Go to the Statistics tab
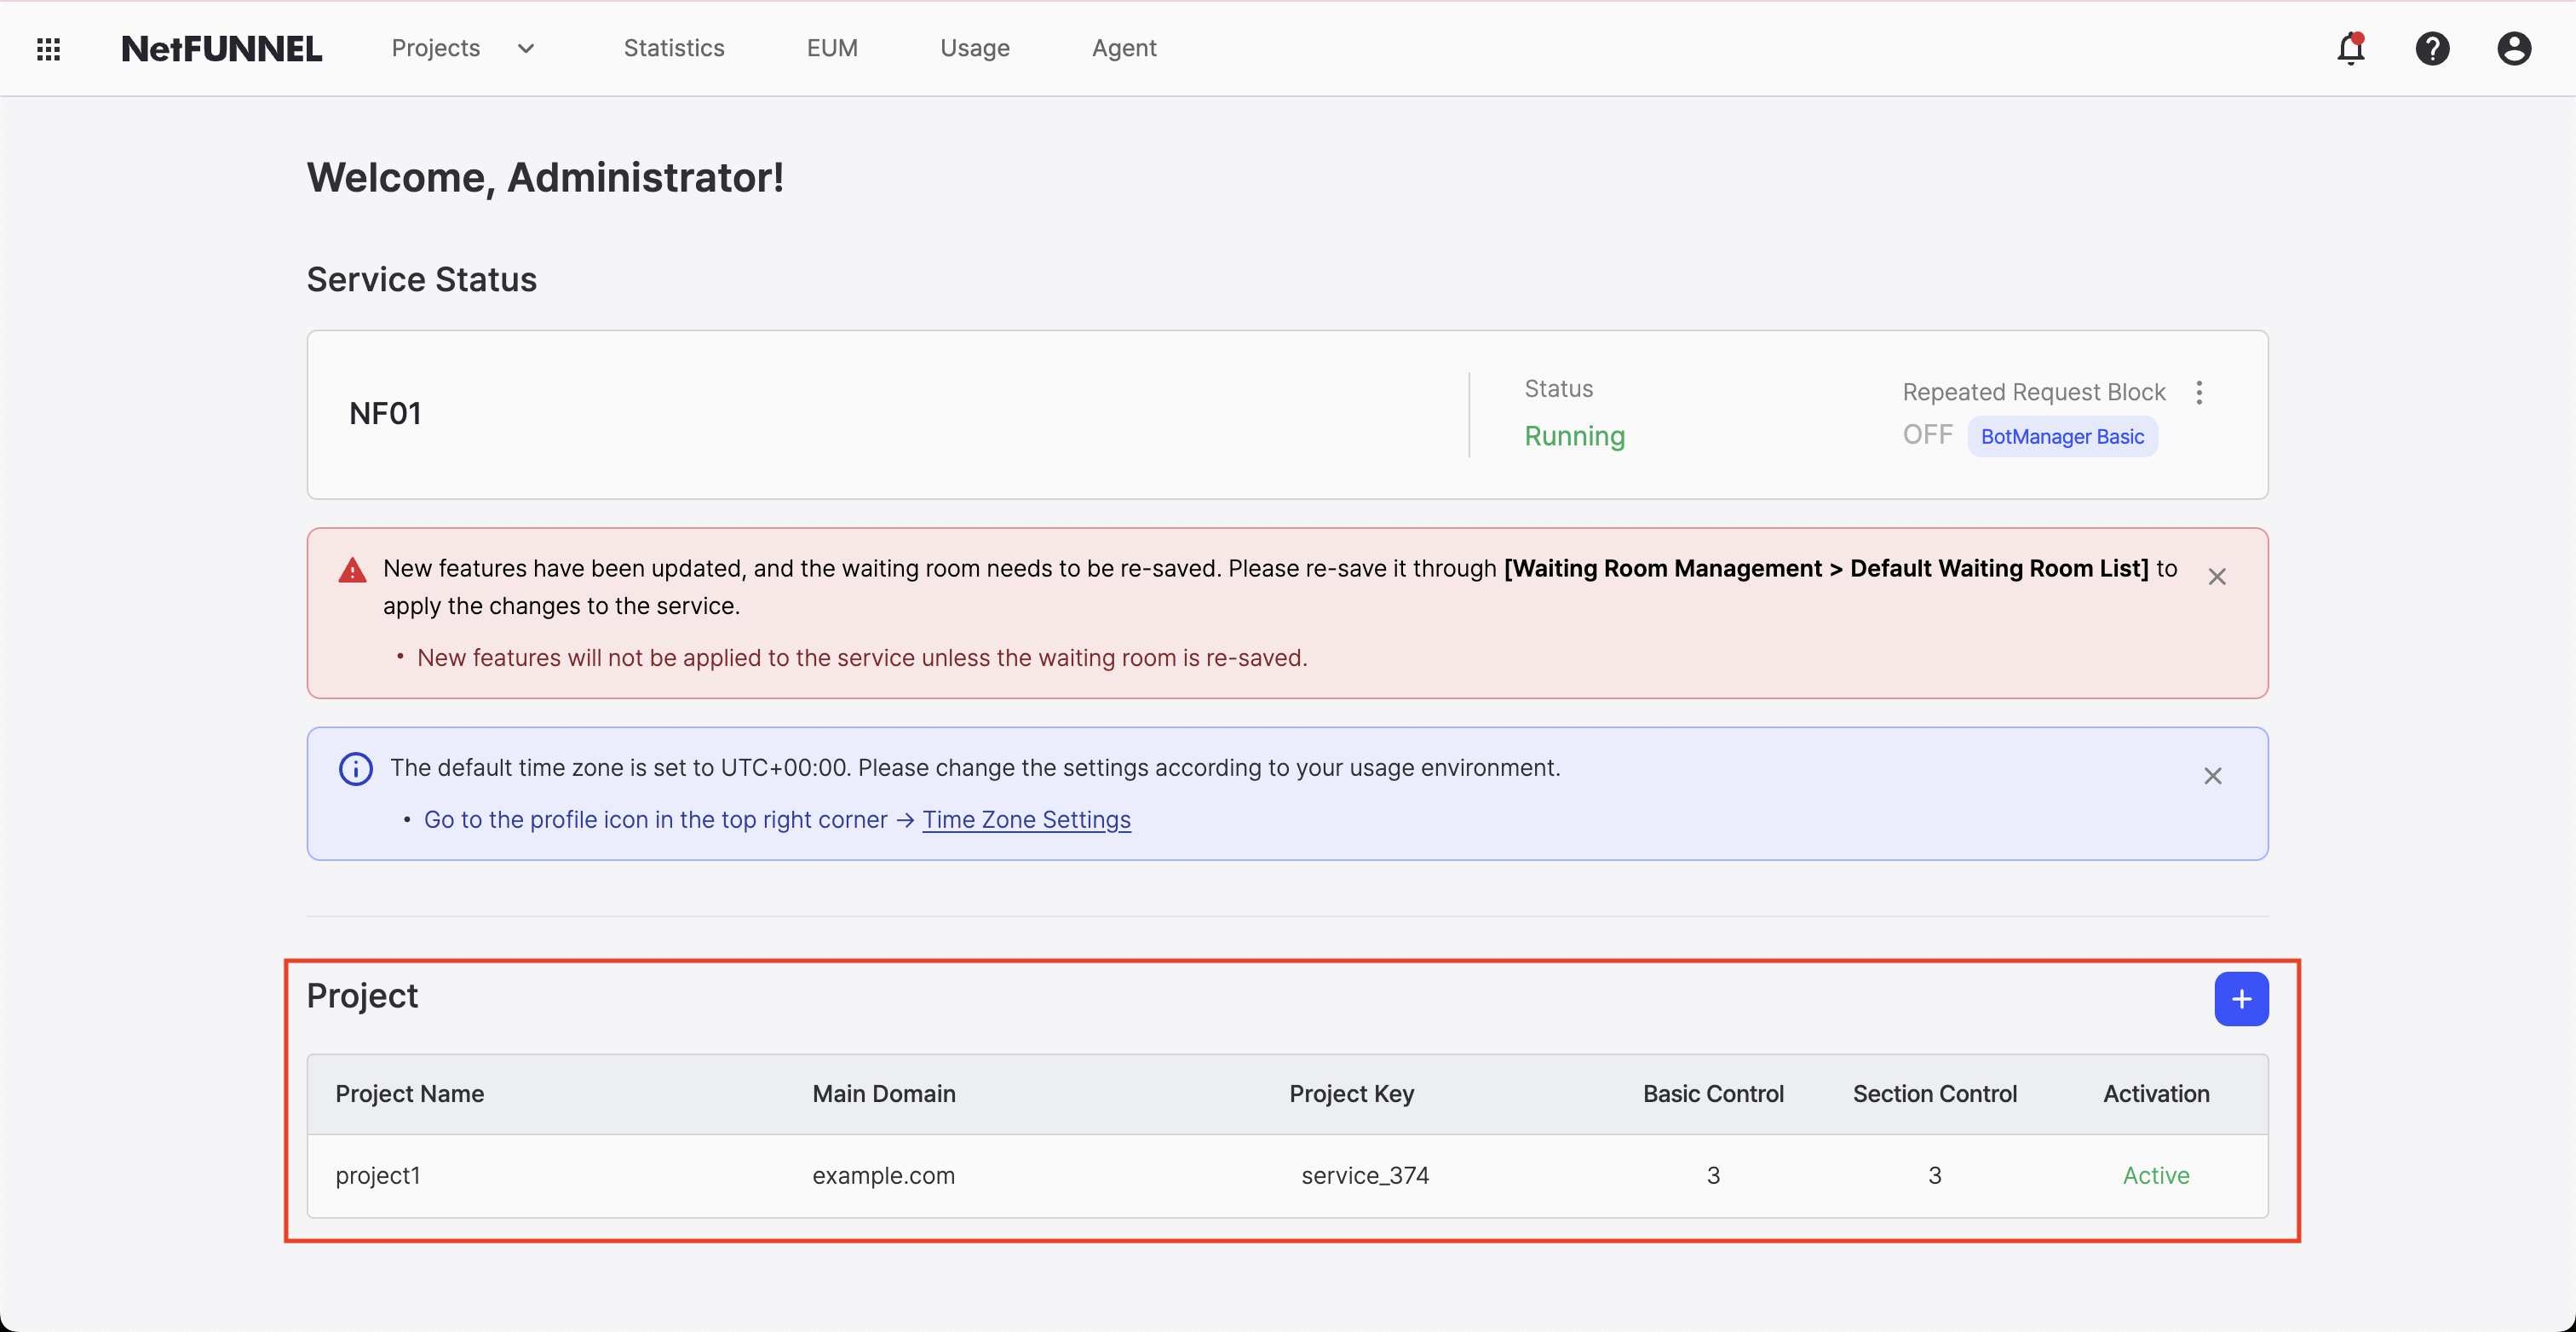Screen dimensions: 2576x1332 pos(674,48)
